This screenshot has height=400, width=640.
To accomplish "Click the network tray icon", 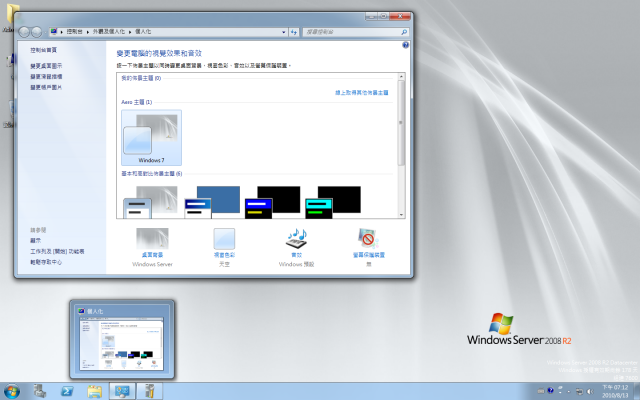I will tap(579, 391).
